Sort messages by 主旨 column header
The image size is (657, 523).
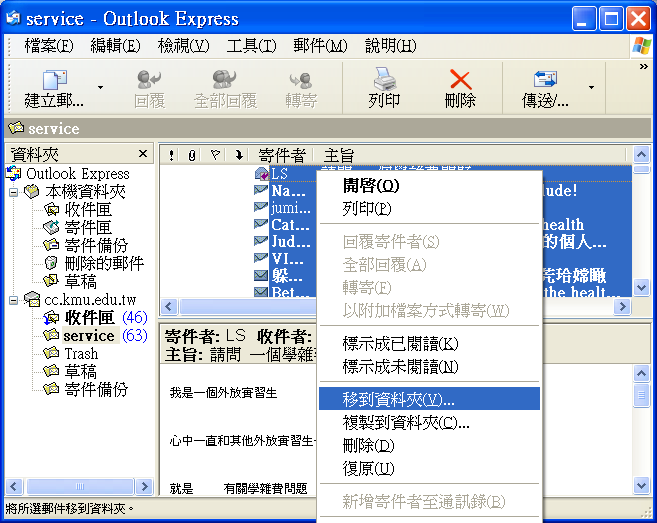click(x=339, y=155)
